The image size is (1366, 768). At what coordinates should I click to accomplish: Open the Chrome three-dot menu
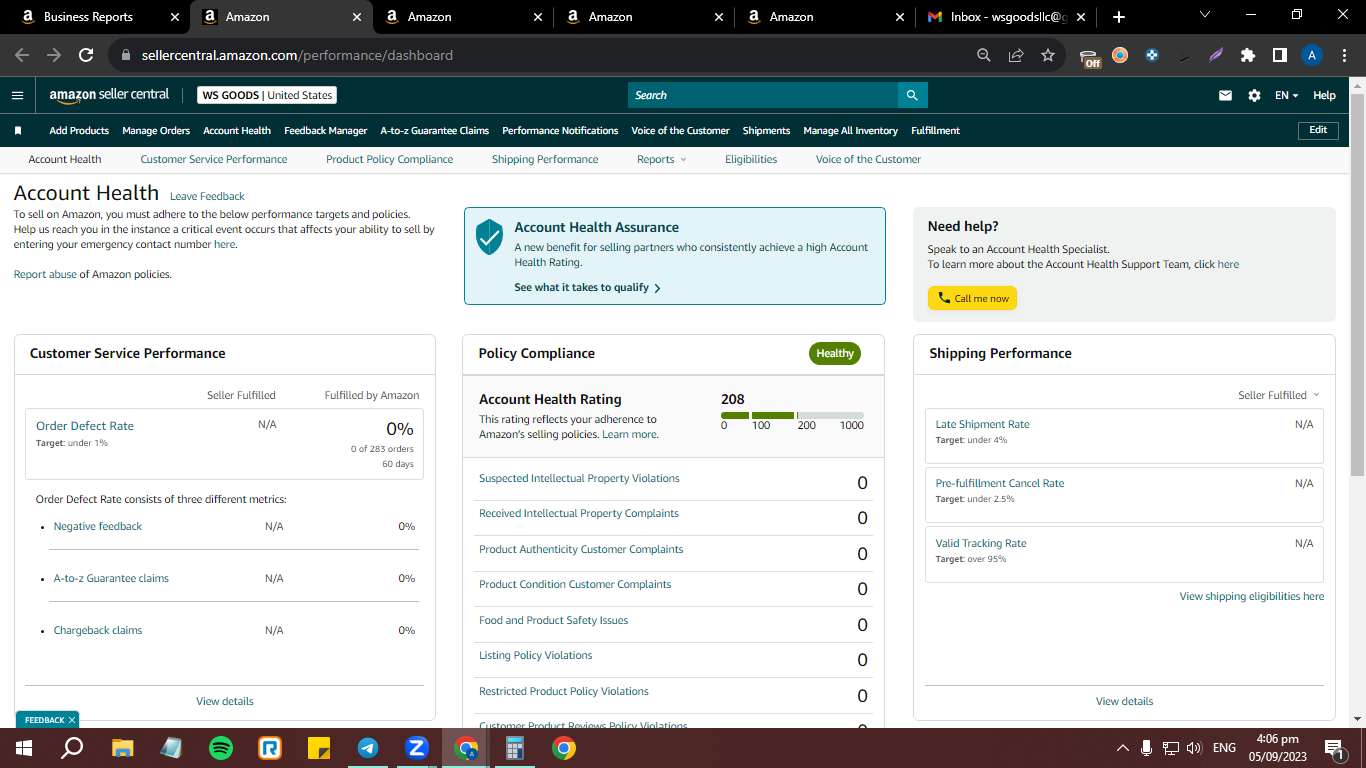point(1344,56)
